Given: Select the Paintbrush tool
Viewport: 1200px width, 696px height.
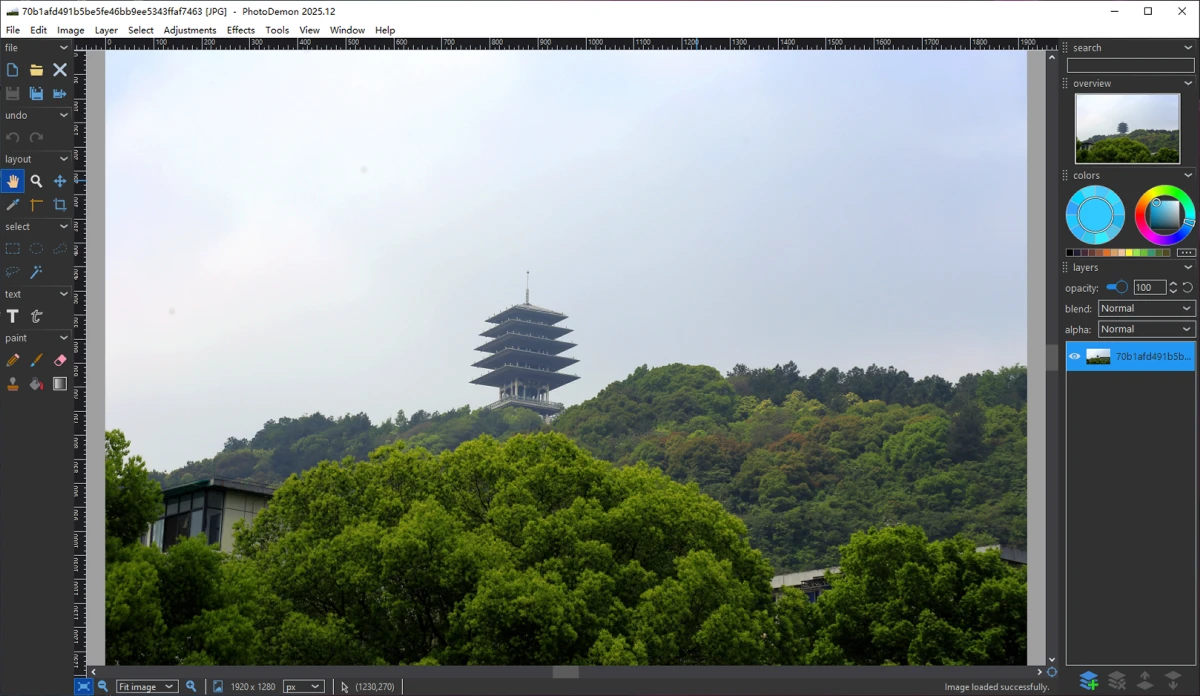Looking at the screenshot, I should click(x=36, y=360).
